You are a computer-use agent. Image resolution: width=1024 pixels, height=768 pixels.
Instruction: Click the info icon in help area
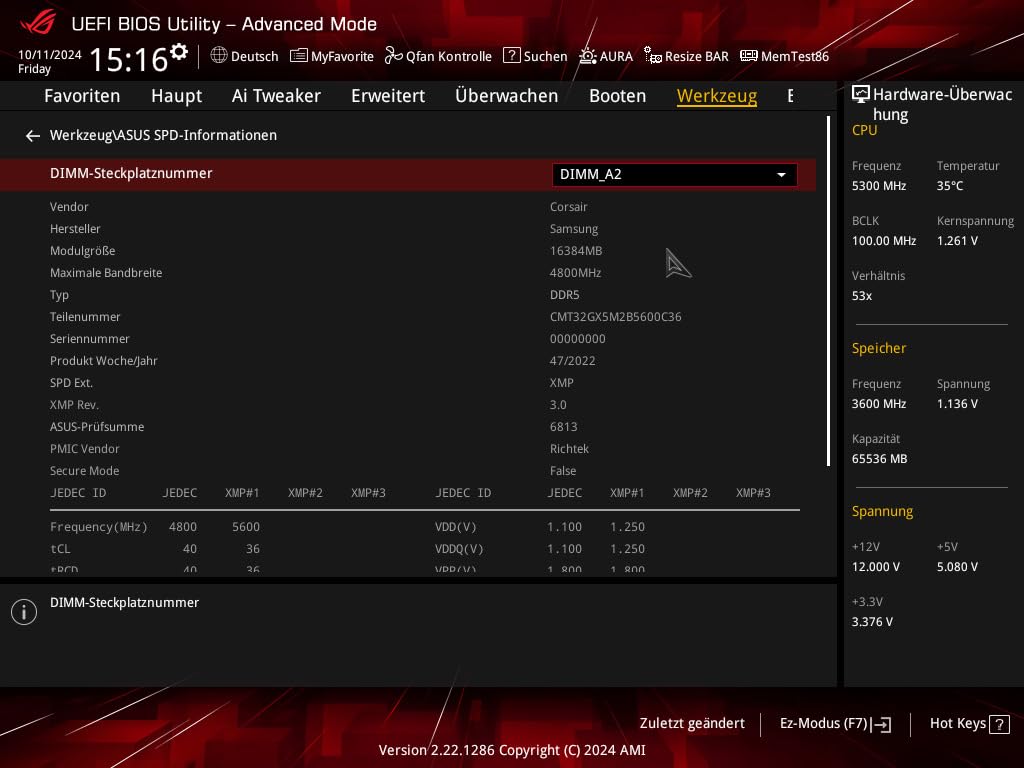click(24, 612)
